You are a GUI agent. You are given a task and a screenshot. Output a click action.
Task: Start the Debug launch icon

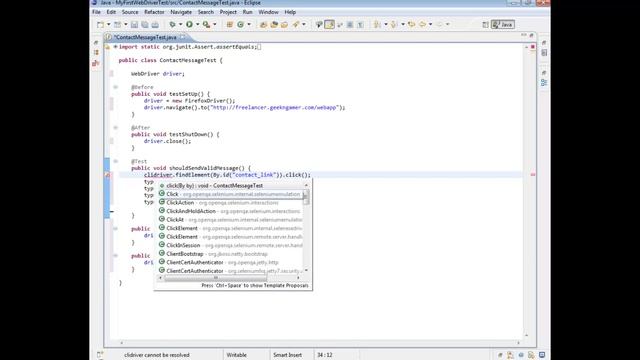[172, 24]
